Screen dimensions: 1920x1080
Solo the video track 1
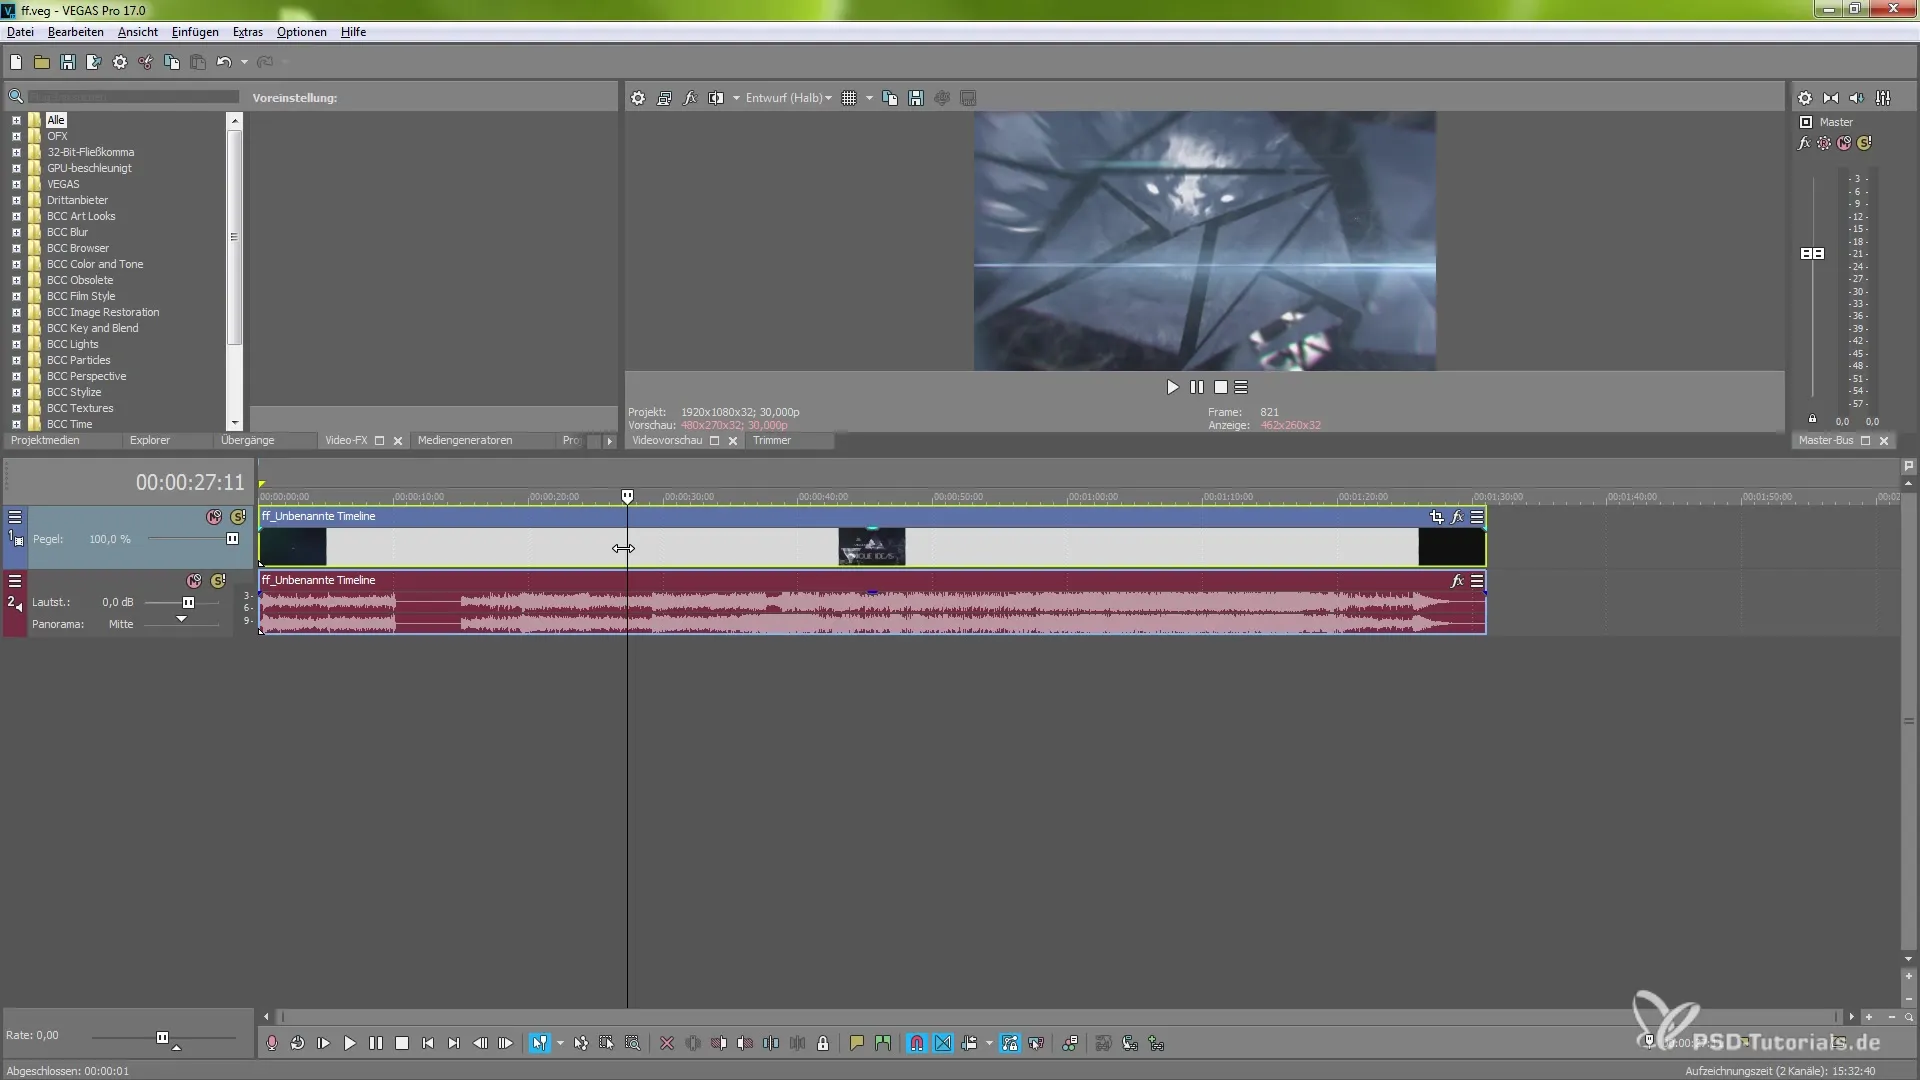tap(238, 517)
